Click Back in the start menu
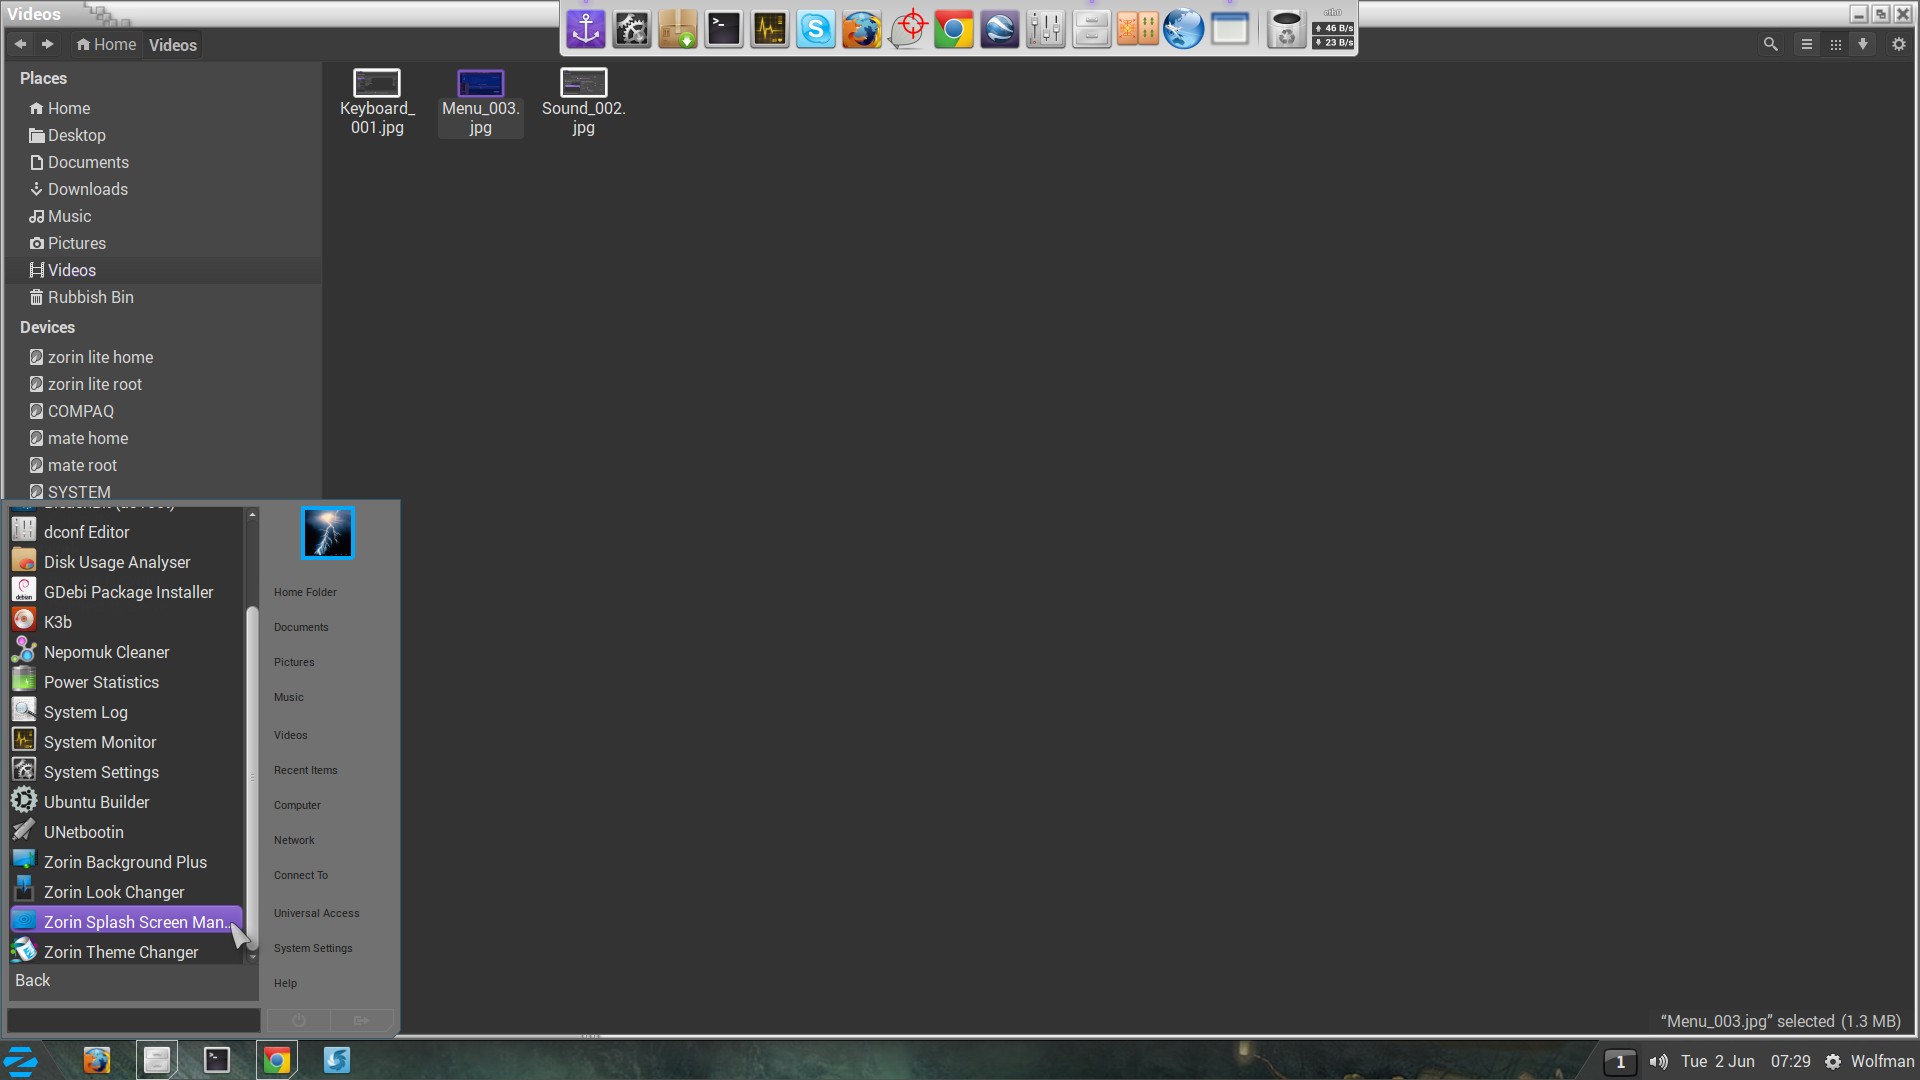 click(x=32, y=980)
